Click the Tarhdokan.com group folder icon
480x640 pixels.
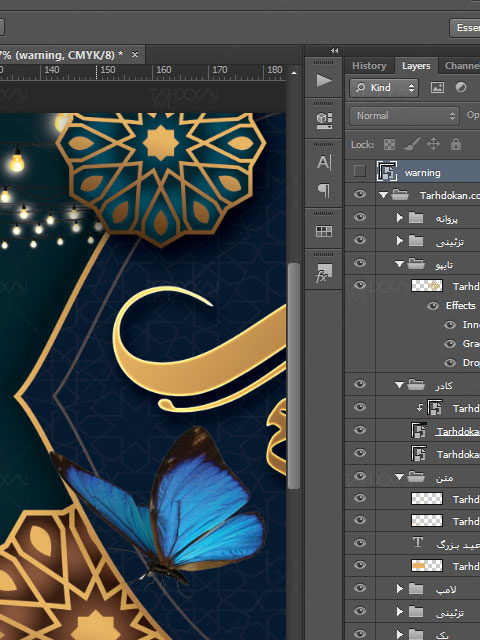400,195
